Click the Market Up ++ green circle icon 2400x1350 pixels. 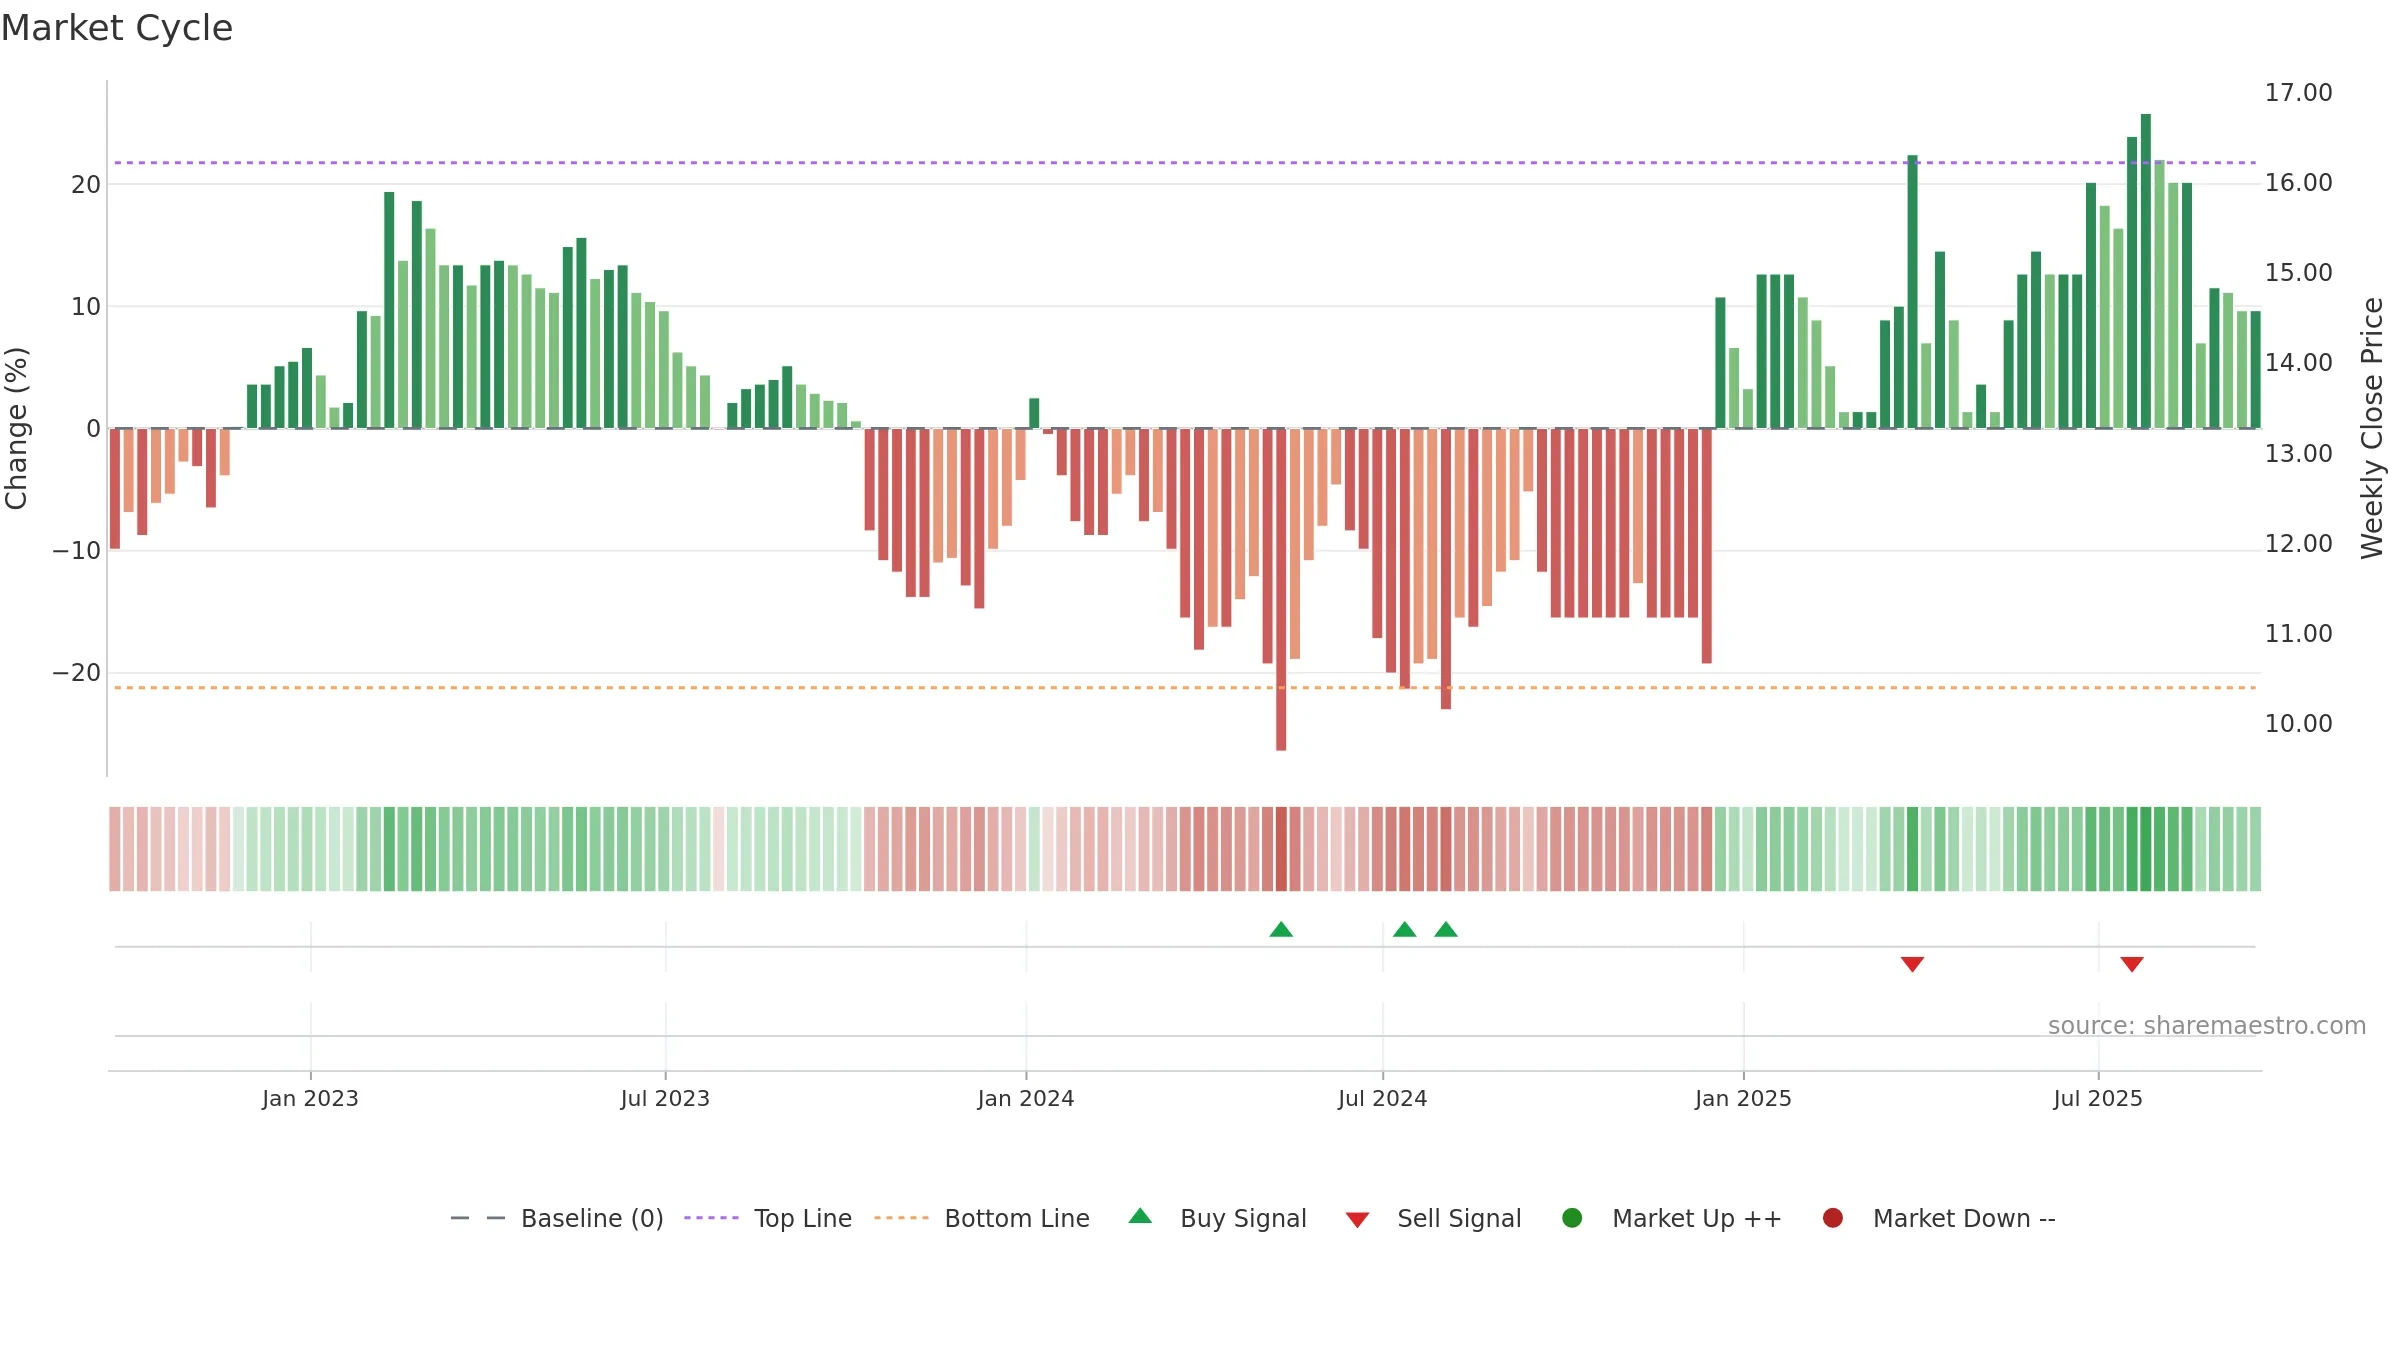[1572, 1218]
